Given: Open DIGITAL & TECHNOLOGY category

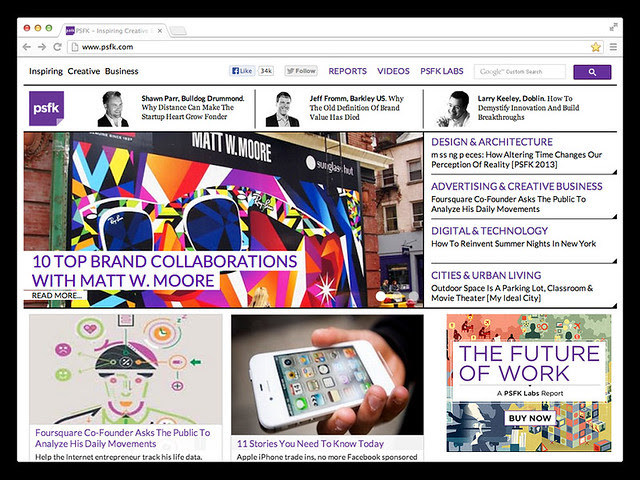Looking at the screenshot, I should pyautogui.click(x=489, y=231).
